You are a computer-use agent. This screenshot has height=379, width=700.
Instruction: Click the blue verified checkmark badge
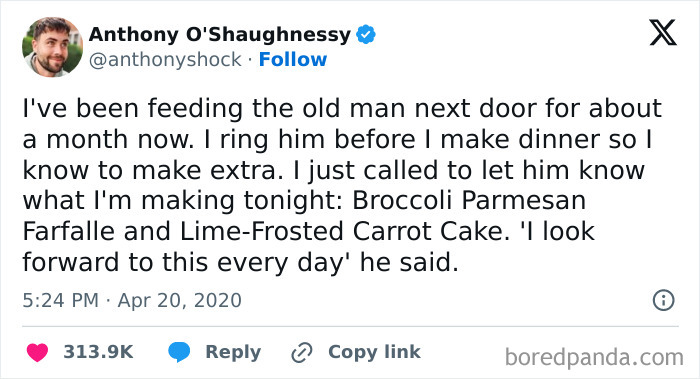point(366,34)
